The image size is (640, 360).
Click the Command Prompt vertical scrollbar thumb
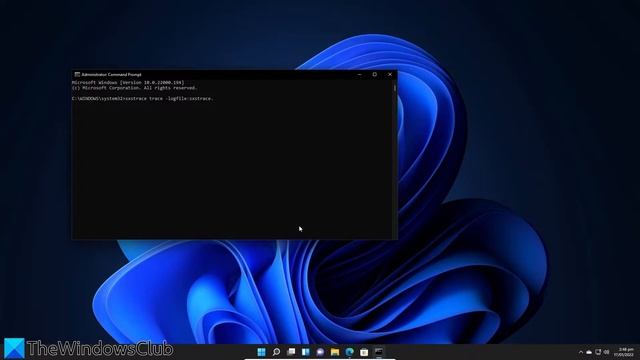click(x=395, y=88)
